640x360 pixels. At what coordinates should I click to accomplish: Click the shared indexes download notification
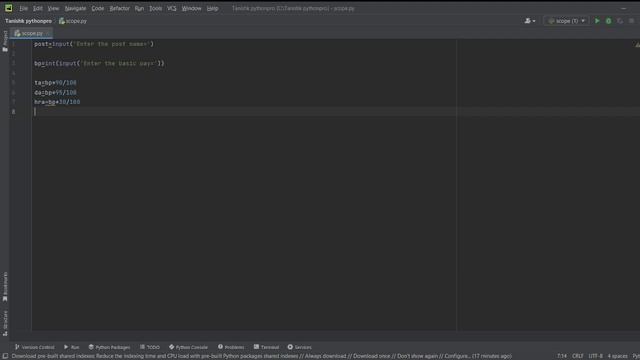(x=261, y=356)
